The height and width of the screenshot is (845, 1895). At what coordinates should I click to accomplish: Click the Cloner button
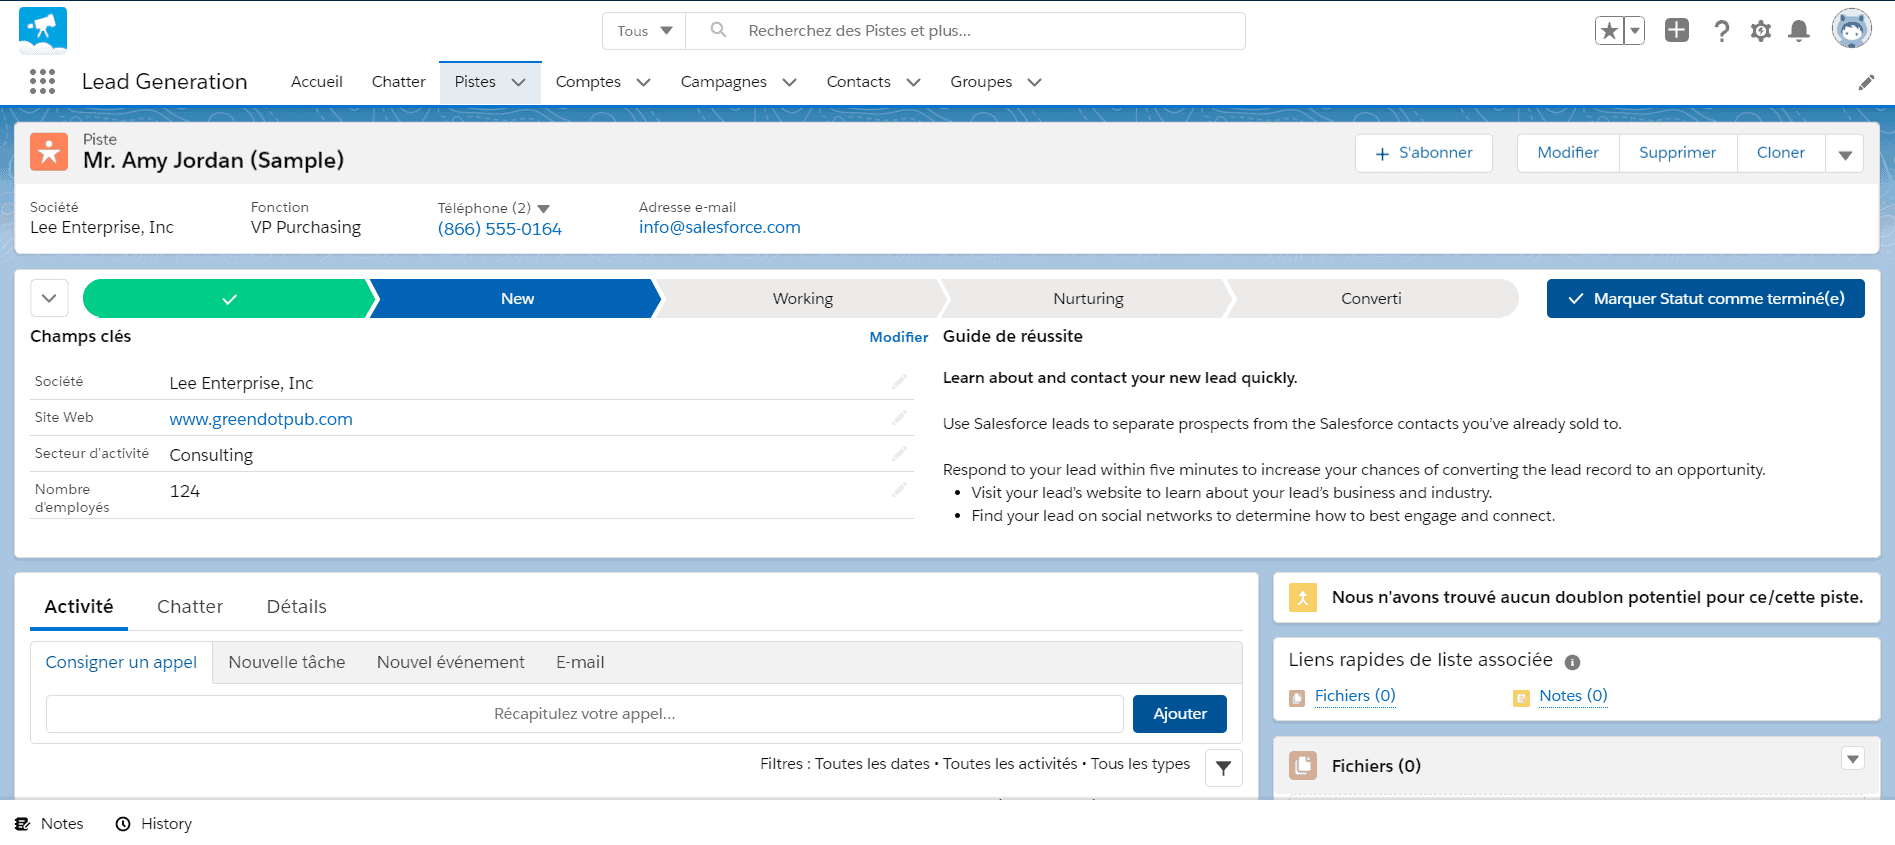1781,153
